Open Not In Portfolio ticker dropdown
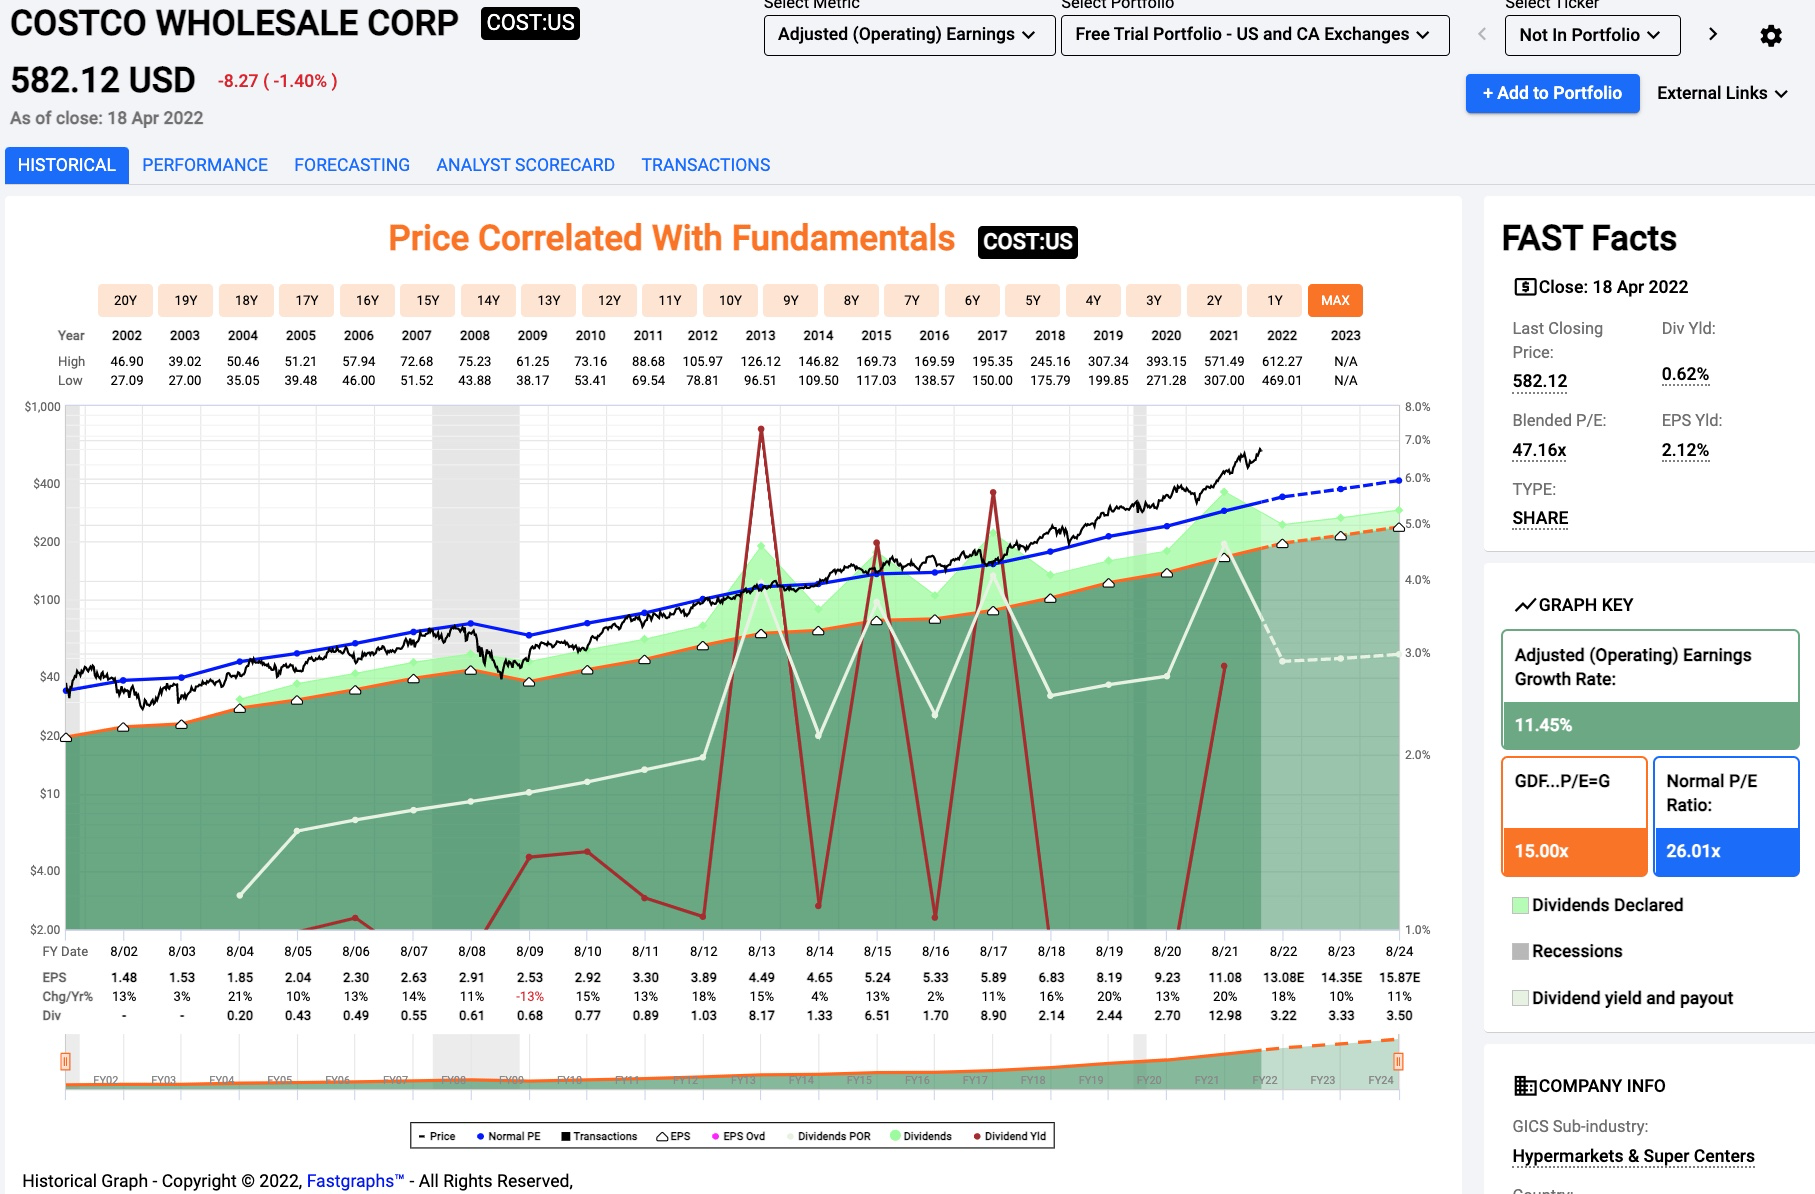The image size is (1815, 1194). 1592,35
